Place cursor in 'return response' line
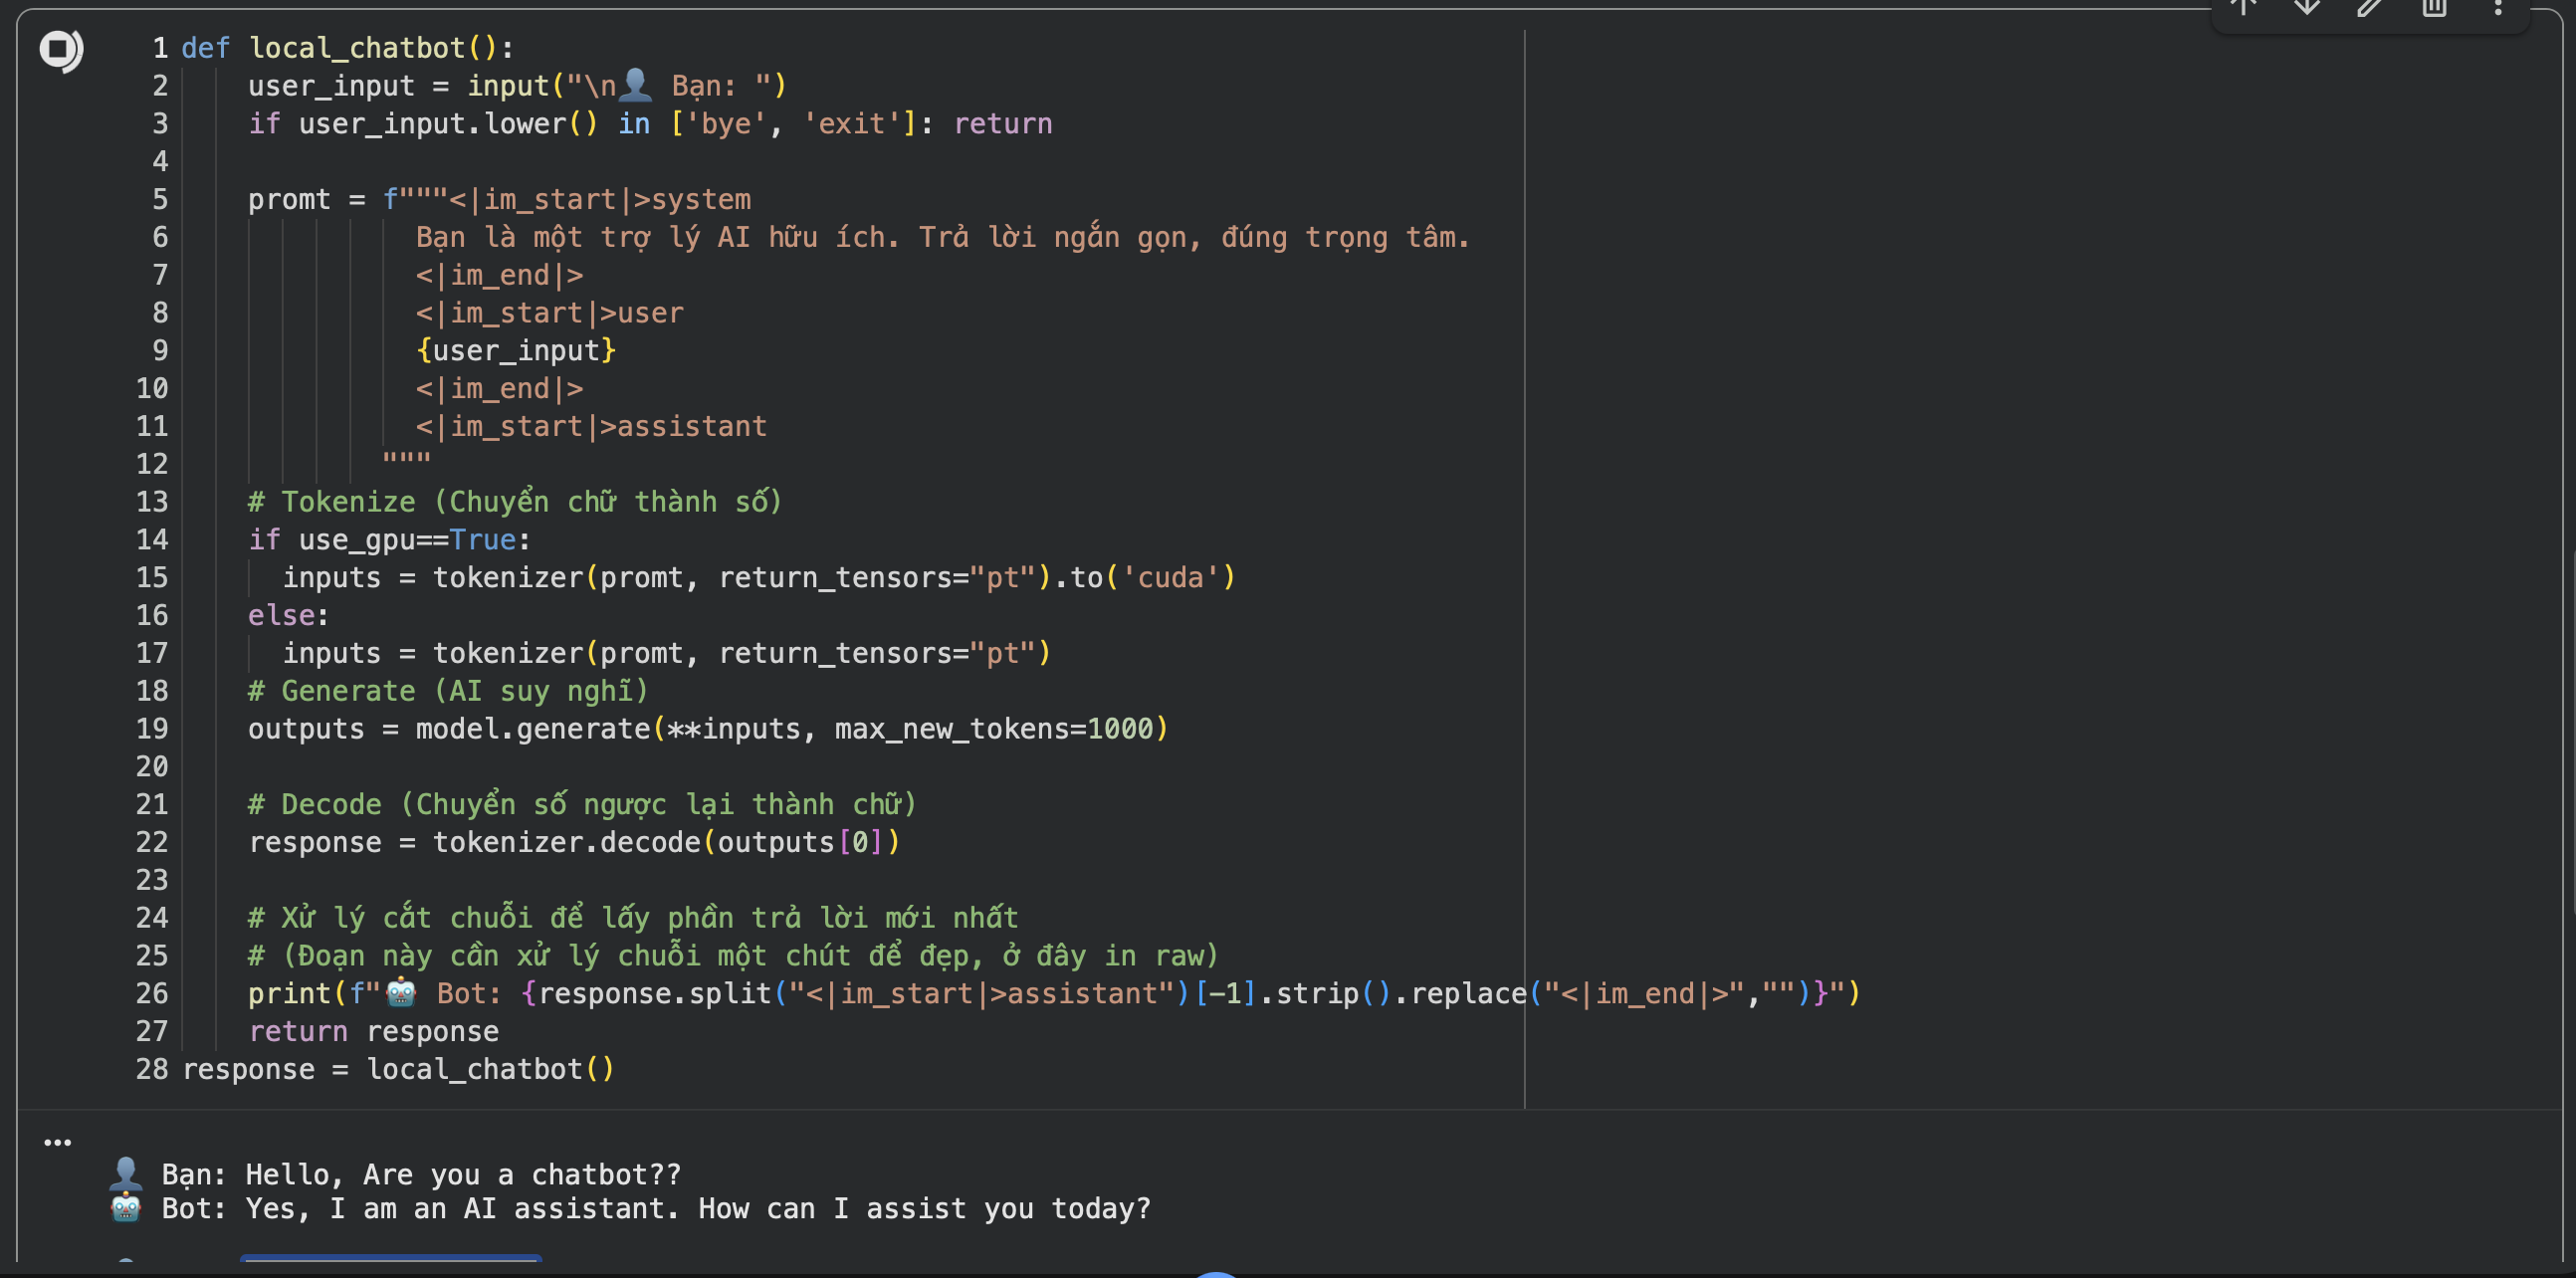2576x1278 pixels. coord(373,1031)
